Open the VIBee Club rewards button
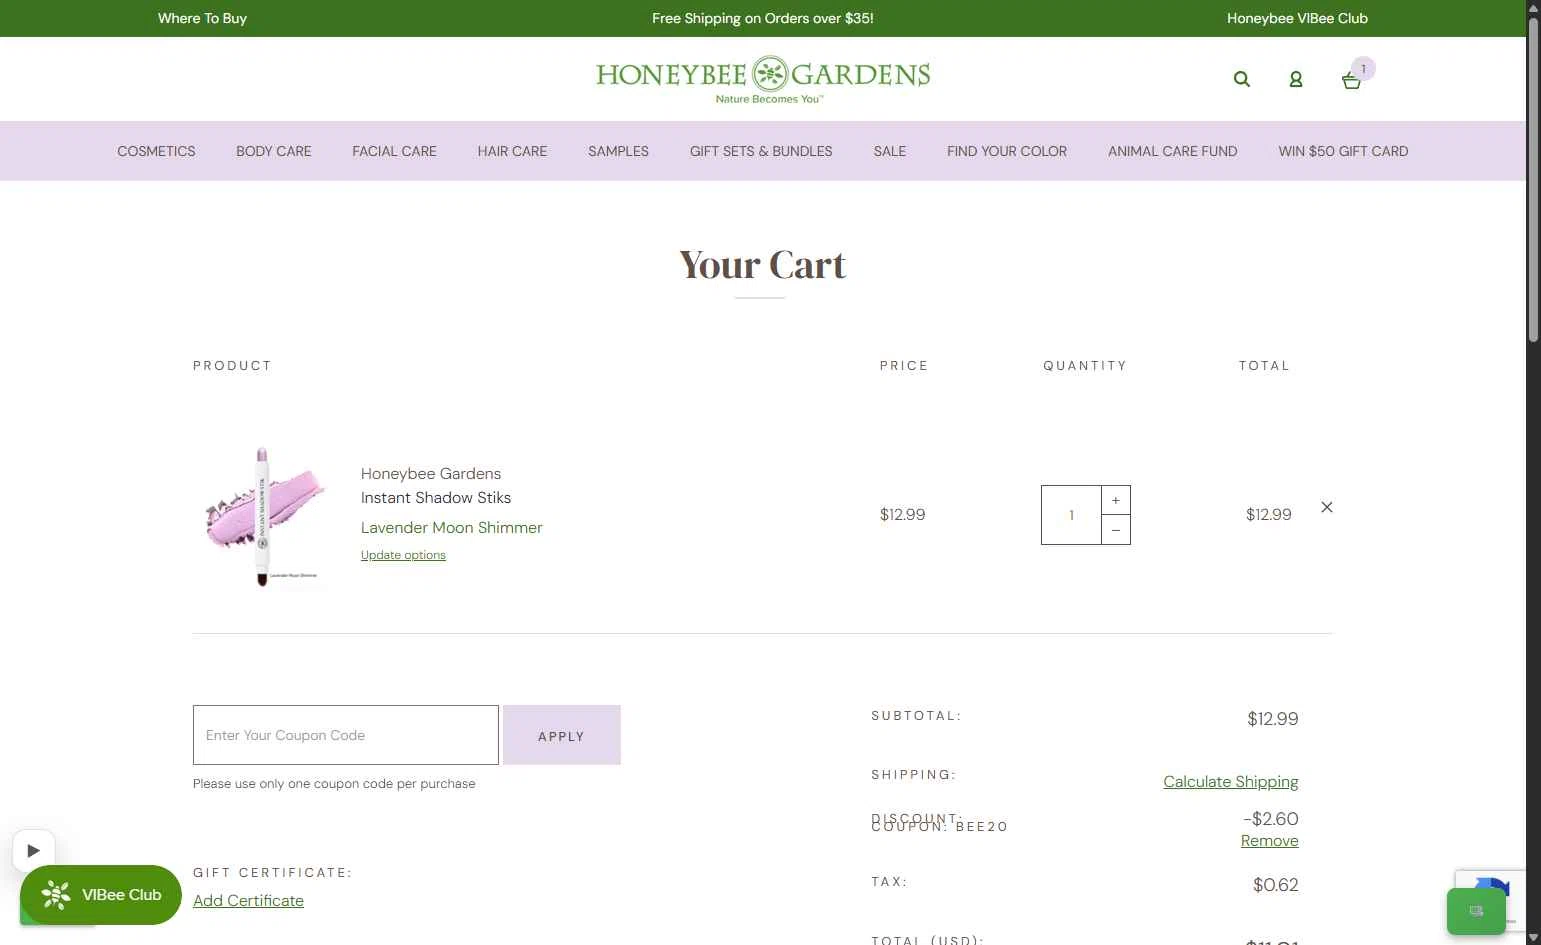Viewport: 1541px width, 945px height. 101,895
